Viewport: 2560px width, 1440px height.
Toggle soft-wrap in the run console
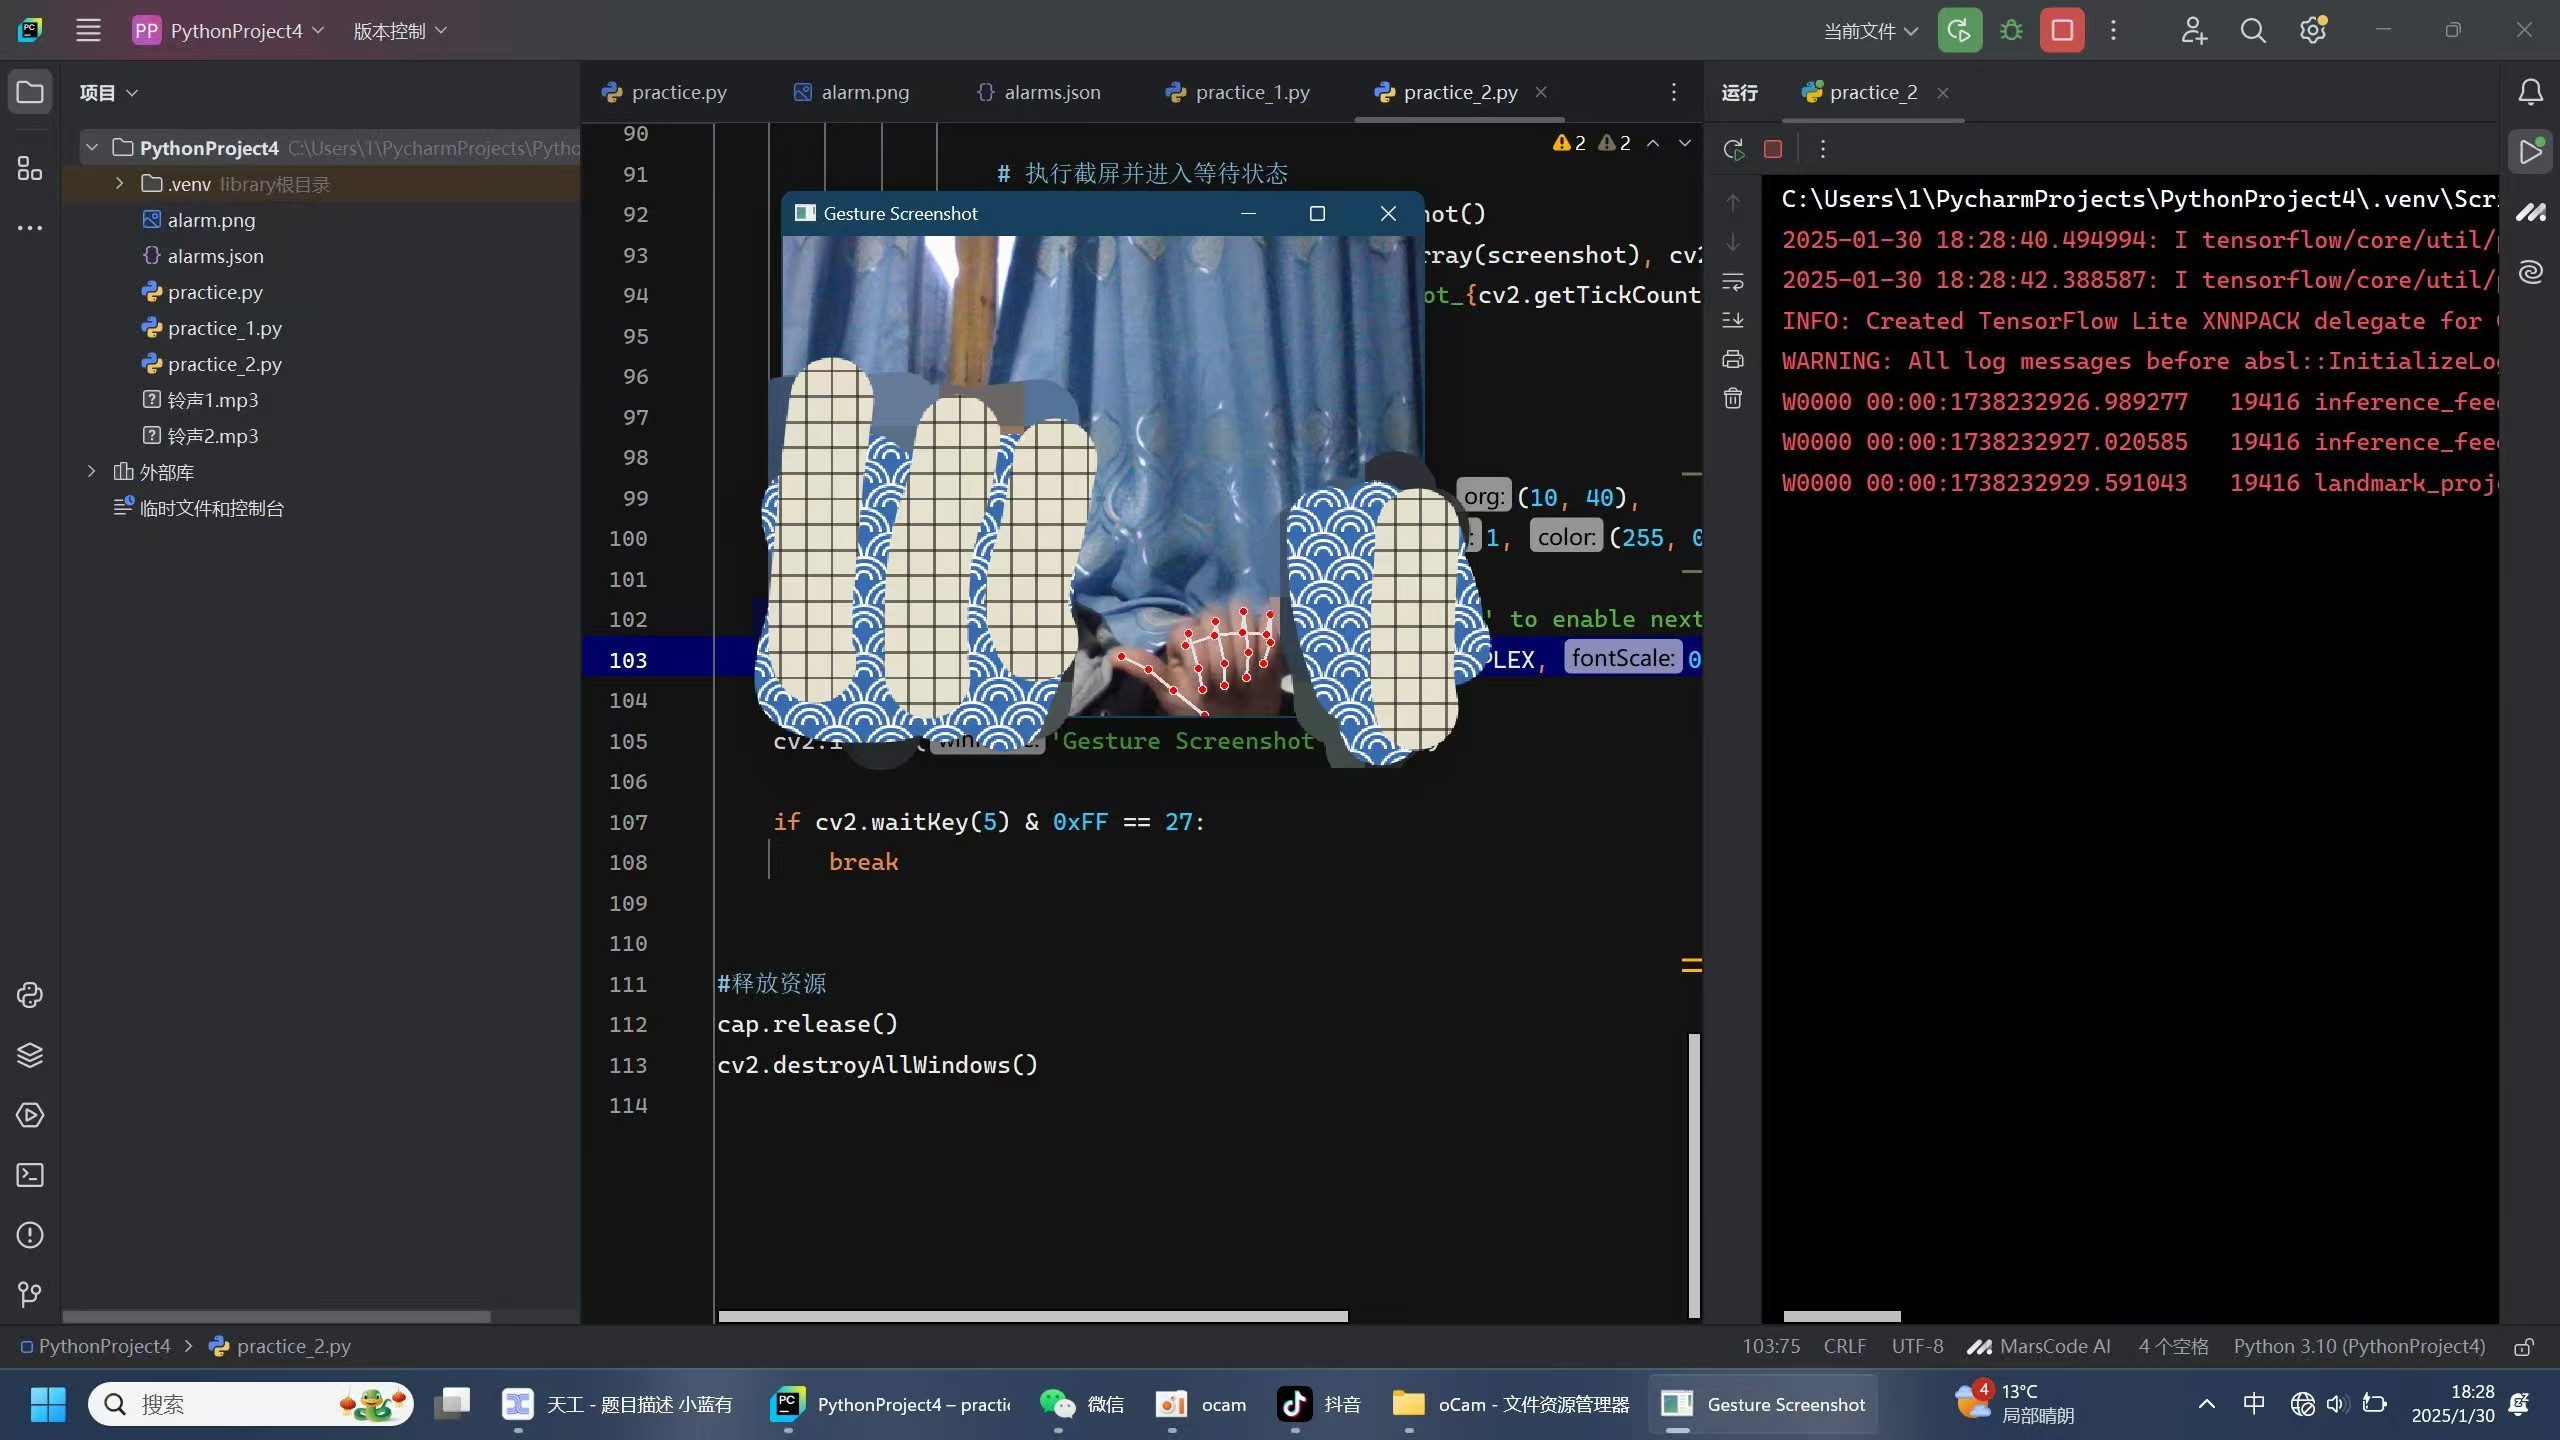point(1733,282)
